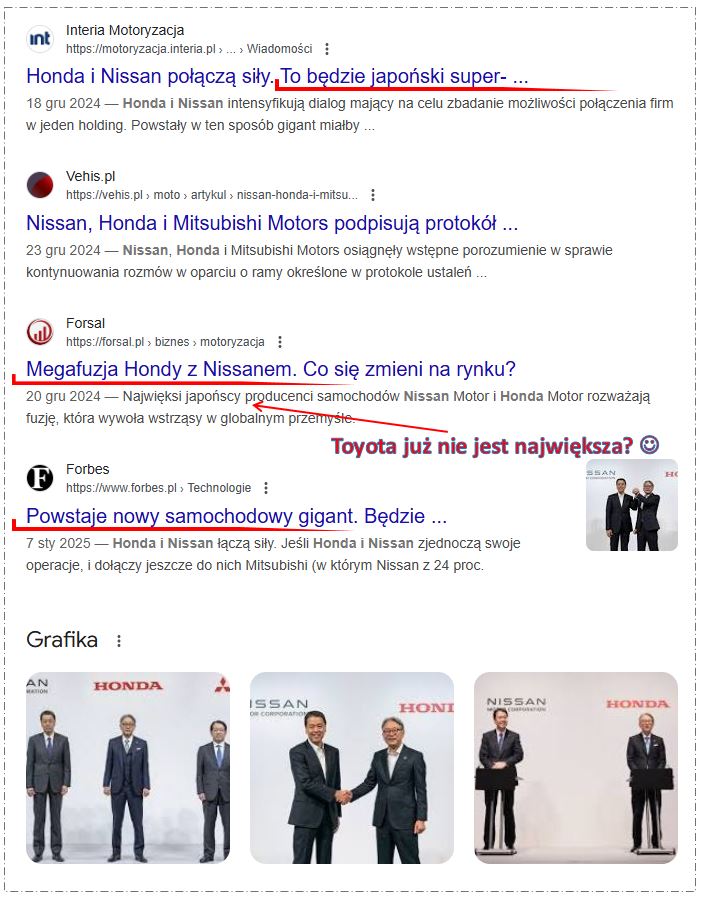
Task: Open 'Nissan, Honda i Mitsubishi Motors' headline
Action: 272,222
